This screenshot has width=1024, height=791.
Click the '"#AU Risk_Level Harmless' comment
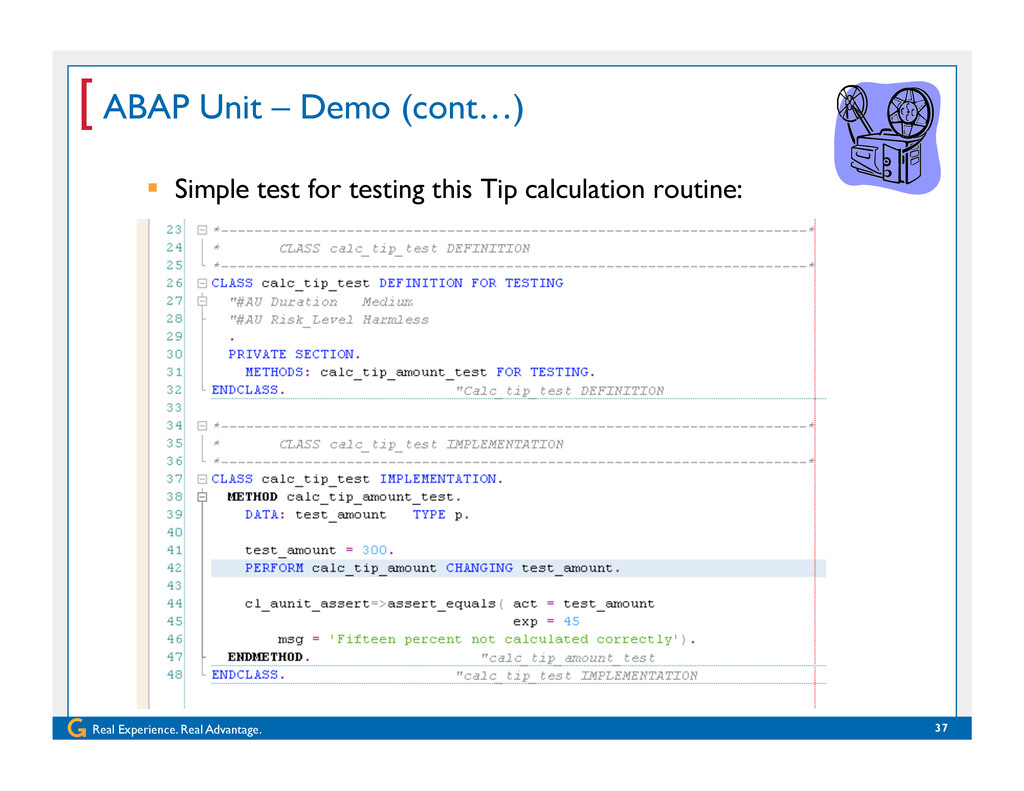[328, 320]
